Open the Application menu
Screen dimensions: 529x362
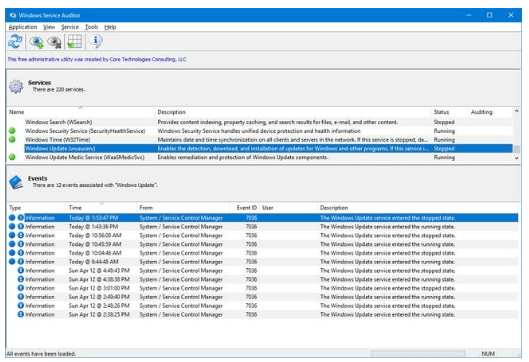[23, 27]
